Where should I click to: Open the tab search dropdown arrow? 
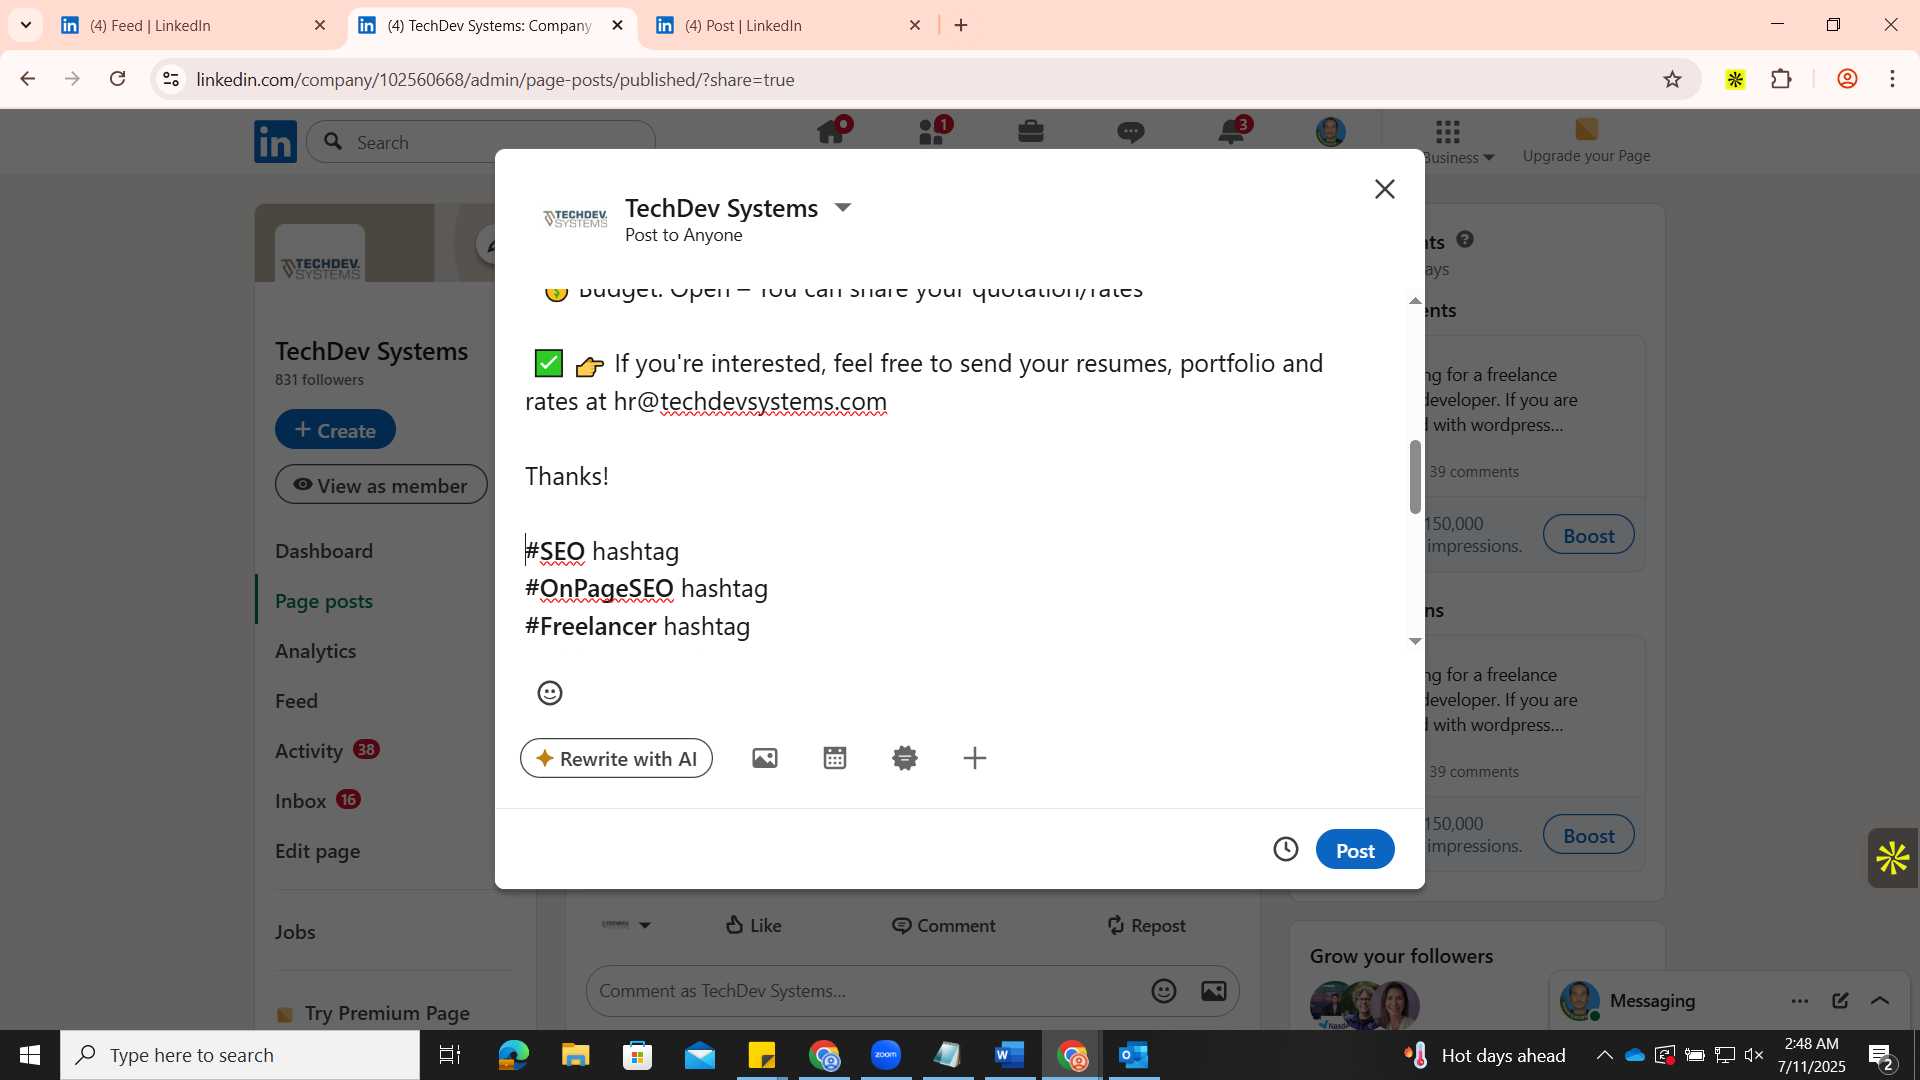click(x=25, y=25)
